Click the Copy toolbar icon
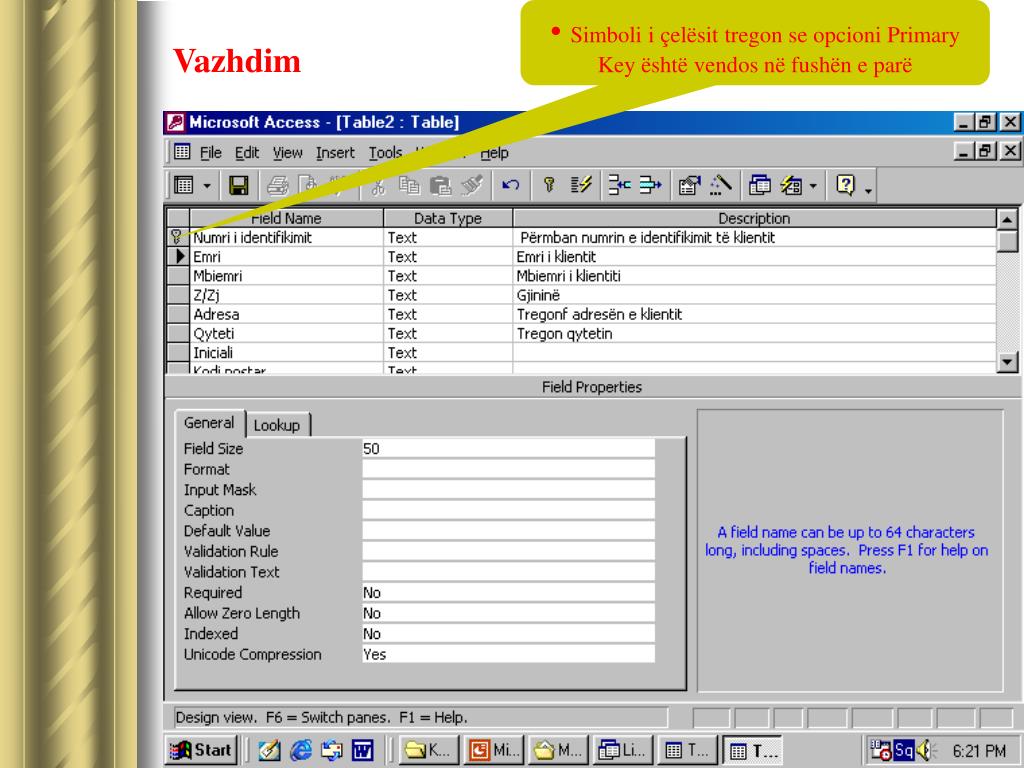1024x768 pixels. pyautogui.click(x=409, y=186)
